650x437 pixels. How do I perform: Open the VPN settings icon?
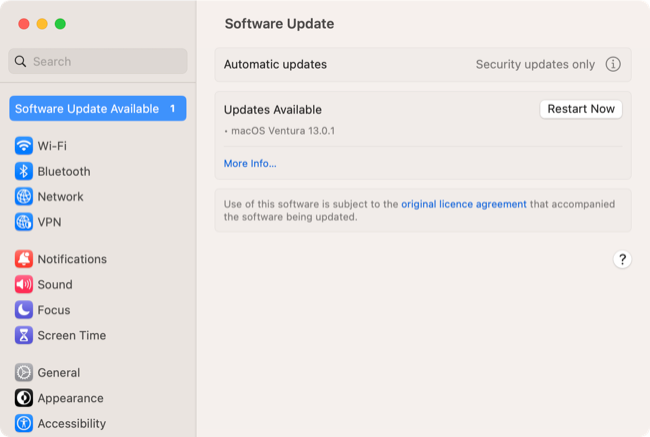pyautogui.click(x=24, y=222)
